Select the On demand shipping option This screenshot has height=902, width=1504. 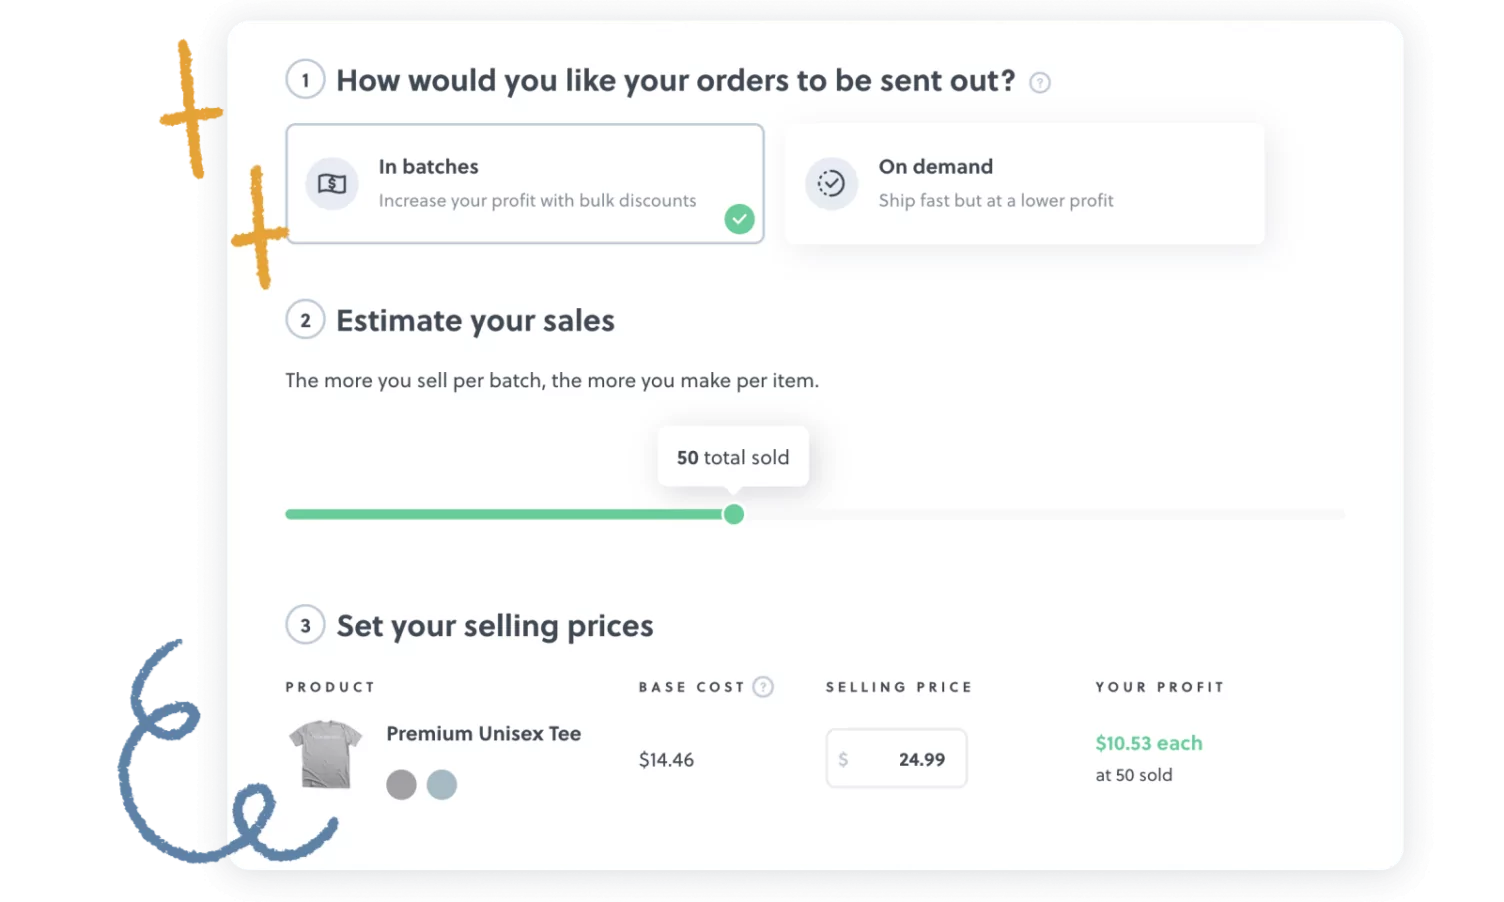[x=1025, y=184]
